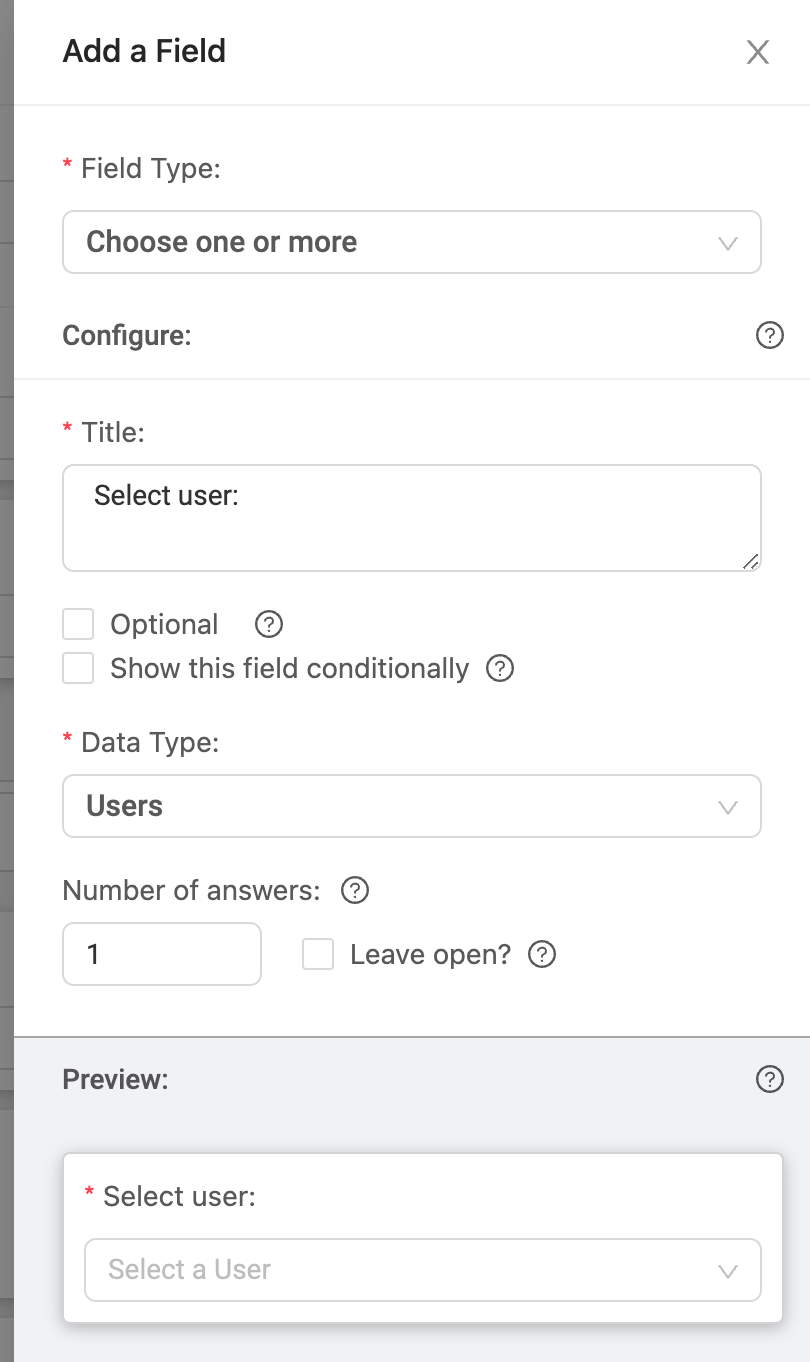Close the Add a Field panel
The height and width of the screenshot is (1362, 810).
tap(758, 52)
